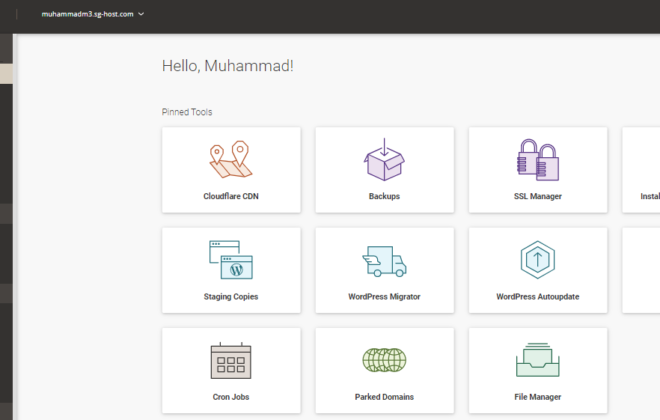Click the Backups label text

pos(384,196)
